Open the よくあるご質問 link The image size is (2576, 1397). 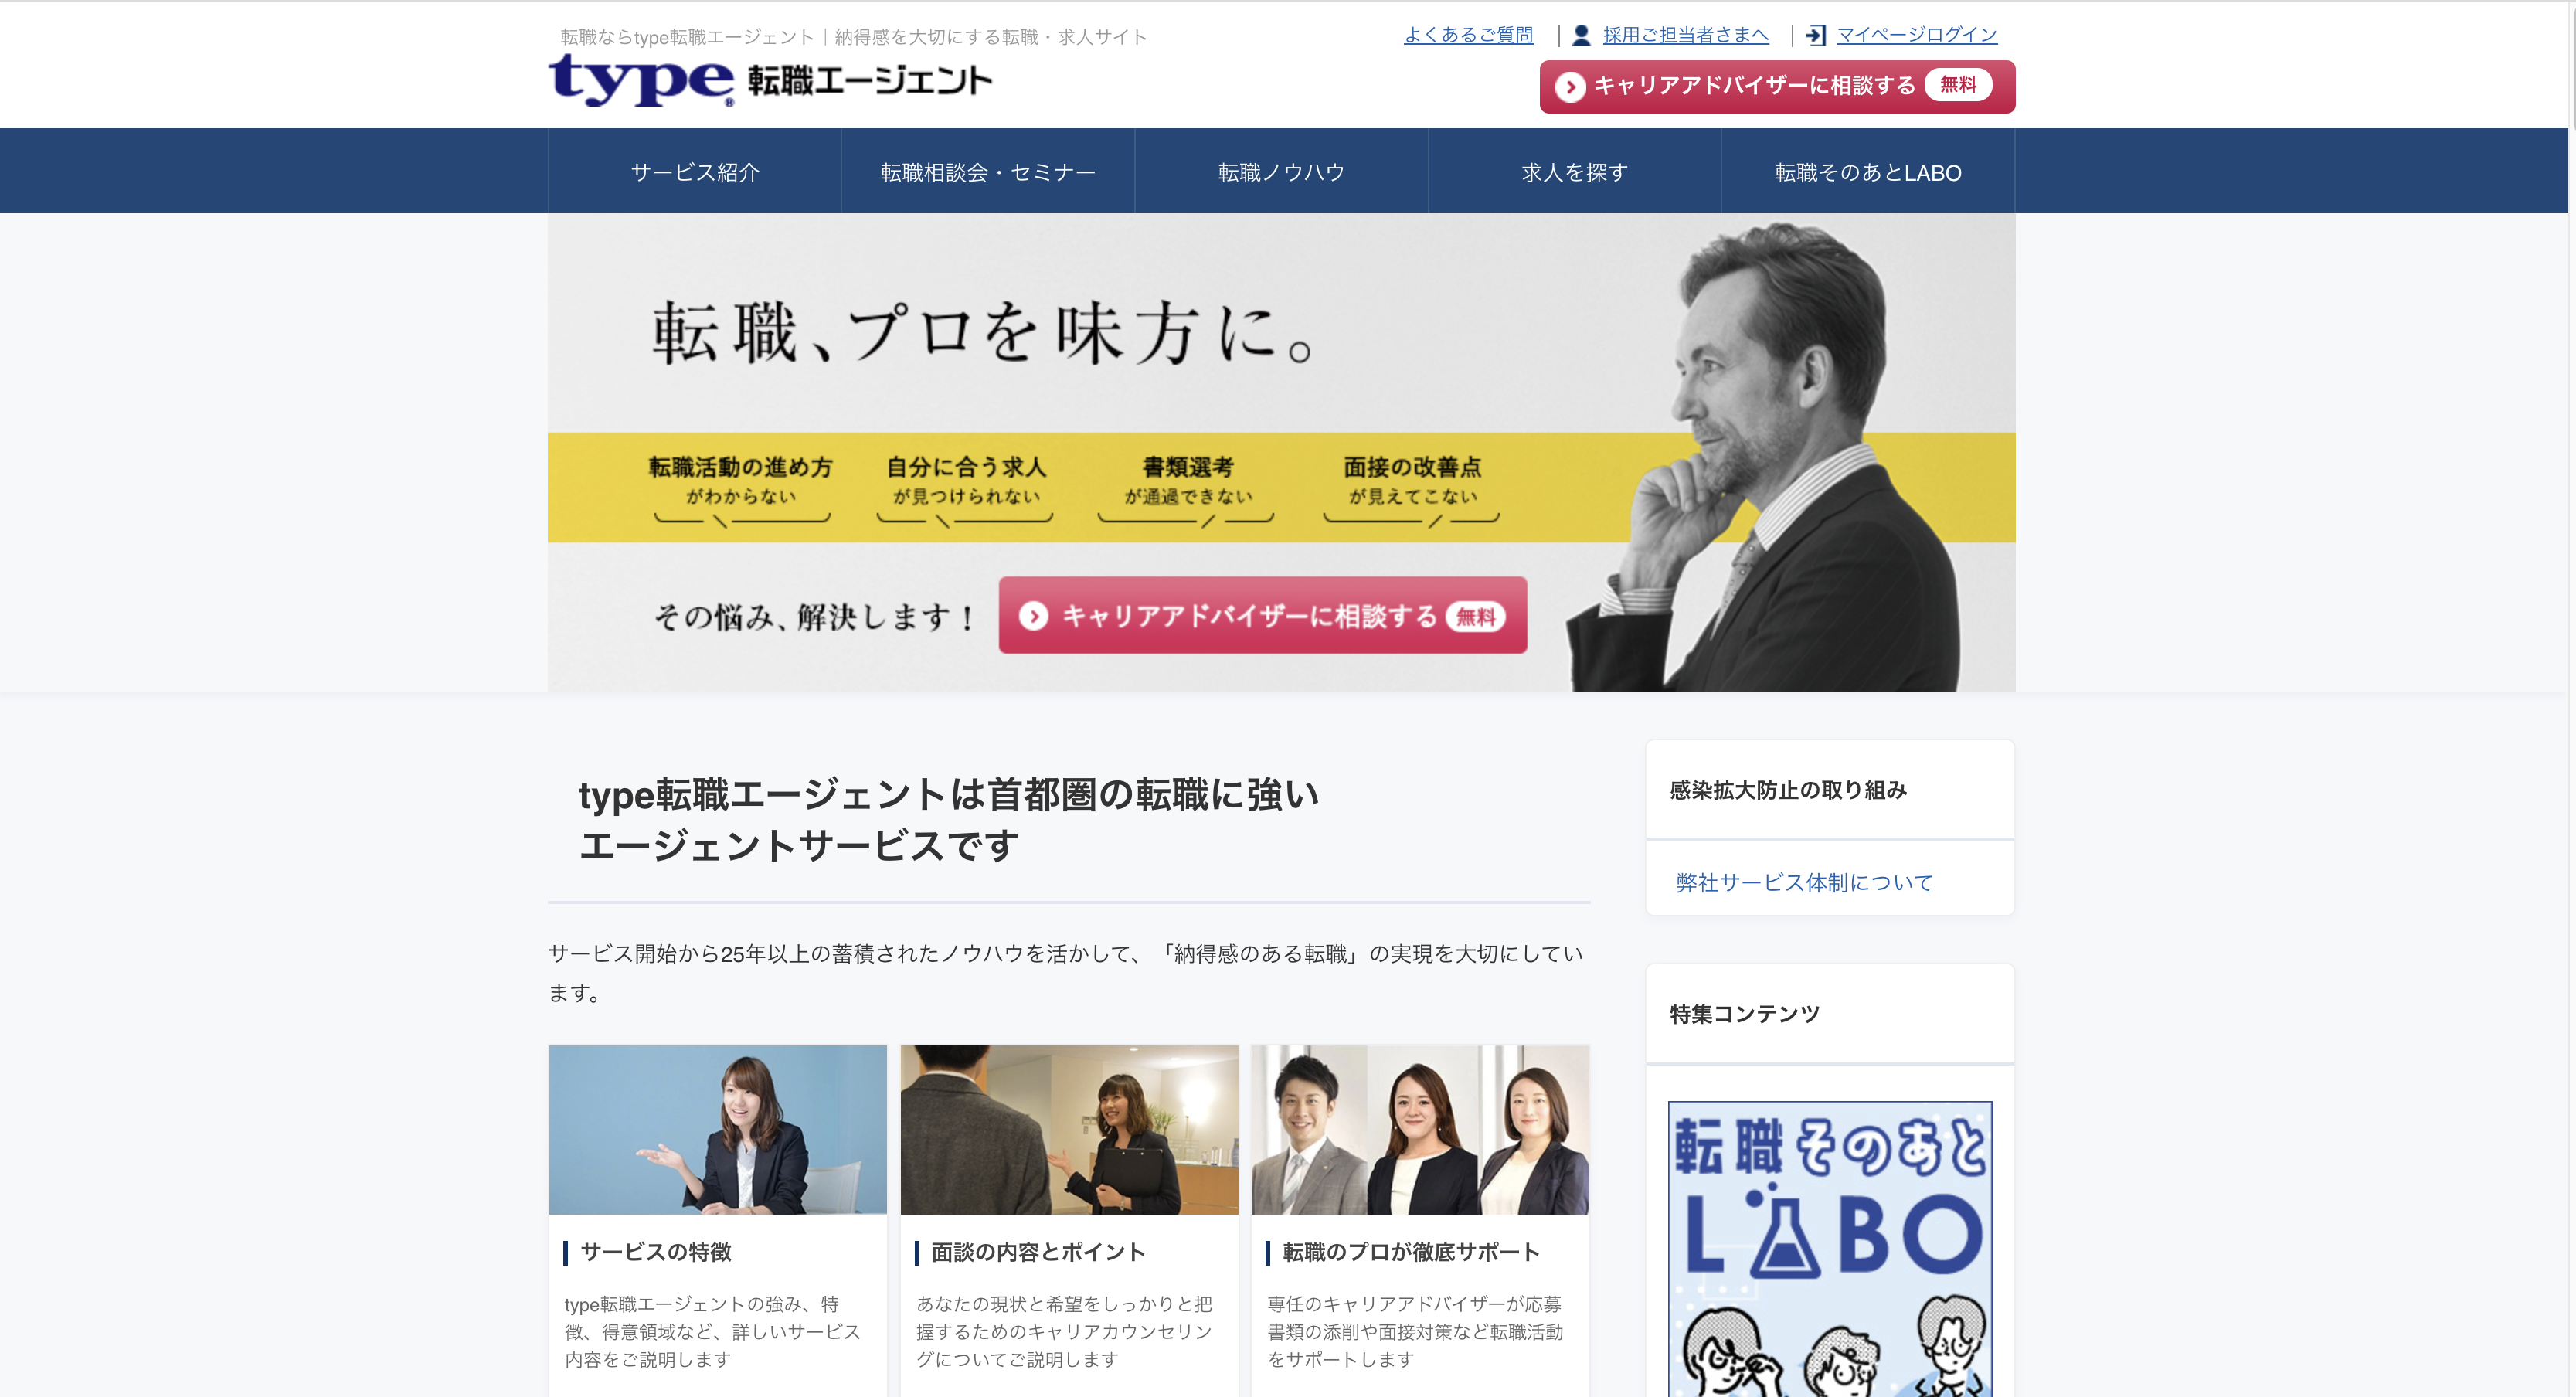pyautogui.click(x=1469, y=35)
